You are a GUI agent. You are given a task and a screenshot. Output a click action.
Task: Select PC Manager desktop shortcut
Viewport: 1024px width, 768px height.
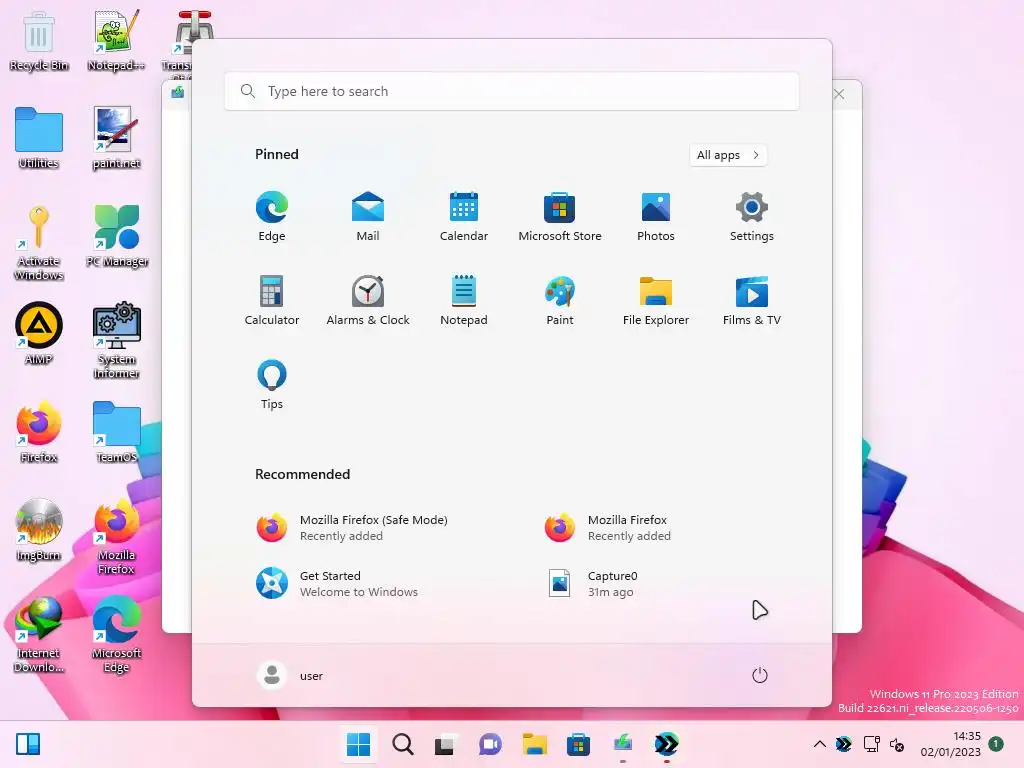[x=116, y=236]
